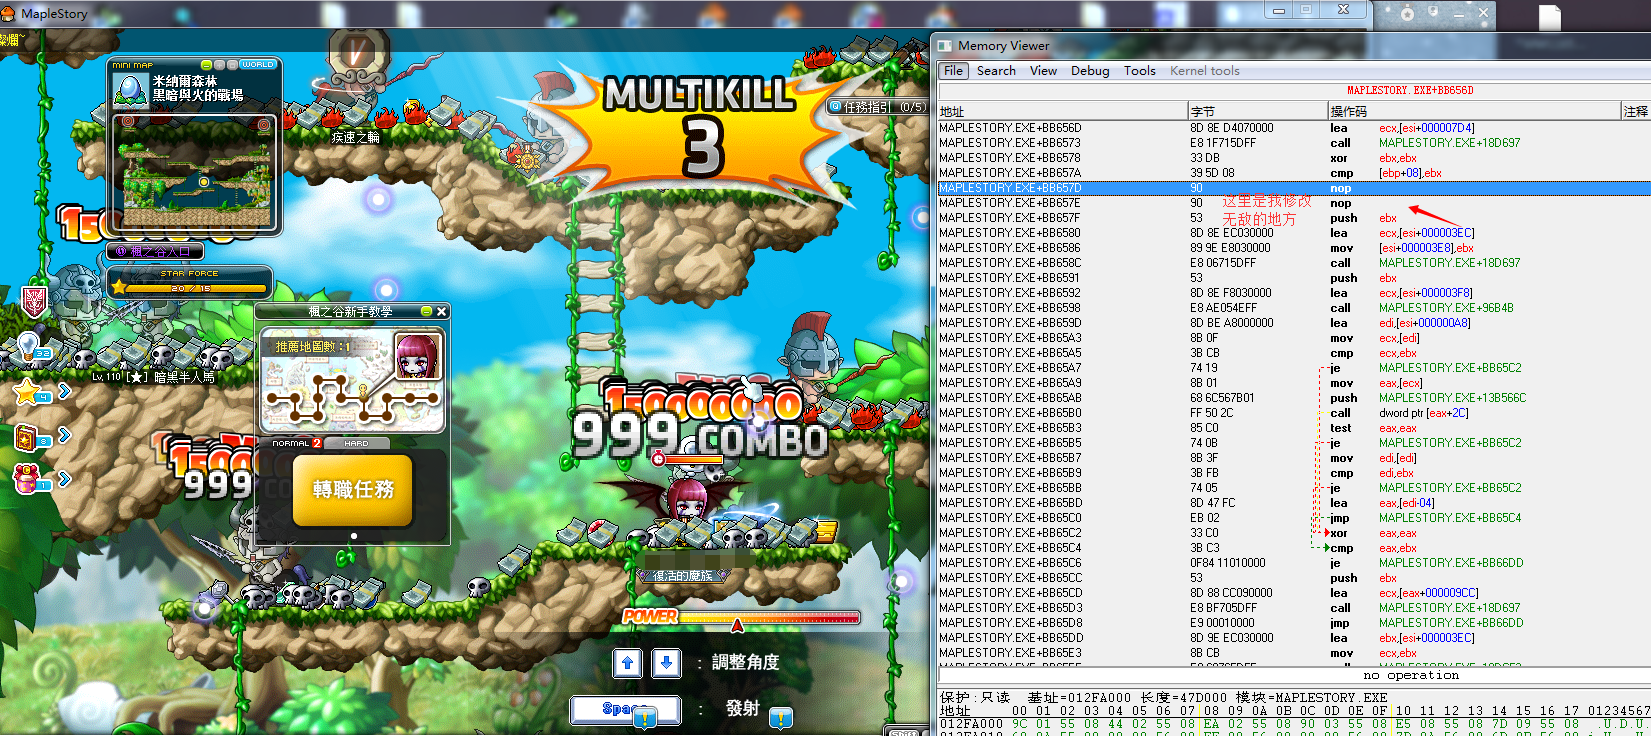Click the red shield emblem icon
Screen dimensions: 1651x736
(x=35, y=300)
